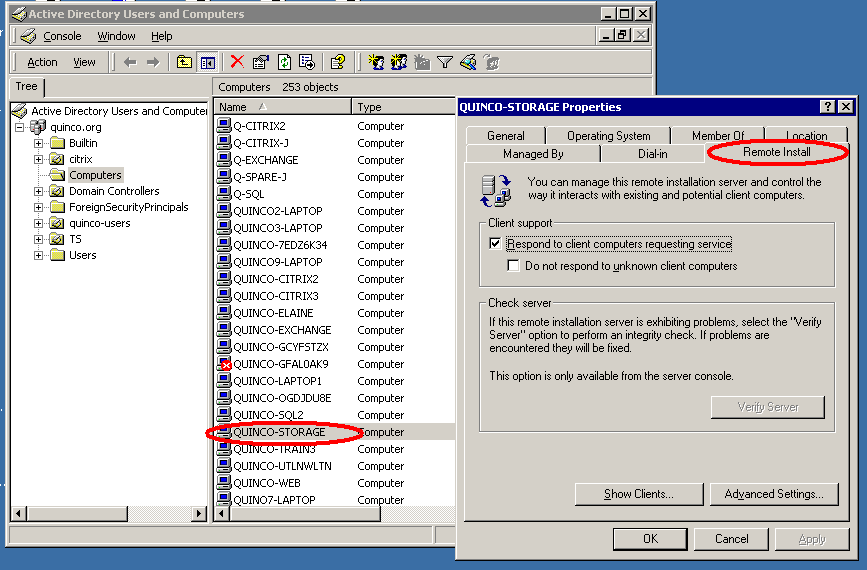The width and height of the screenshot is (867, 570).
Task: Open the Console menu
Action: tap(62, 36)
